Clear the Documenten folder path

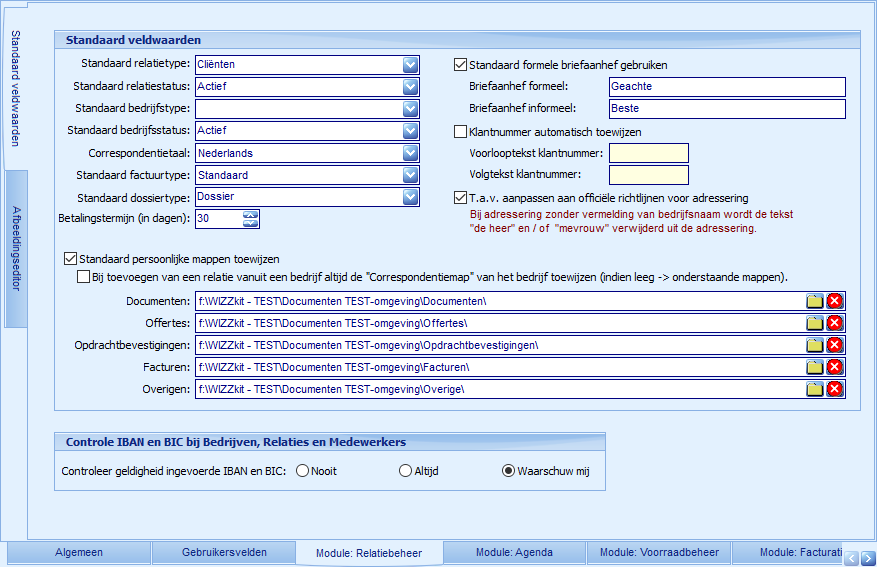coord(835,301)
